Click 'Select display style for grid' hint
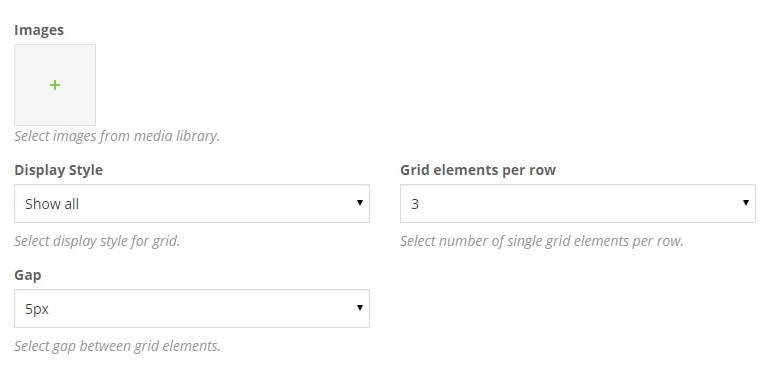The image size is (771, 376). click(97, 241)
